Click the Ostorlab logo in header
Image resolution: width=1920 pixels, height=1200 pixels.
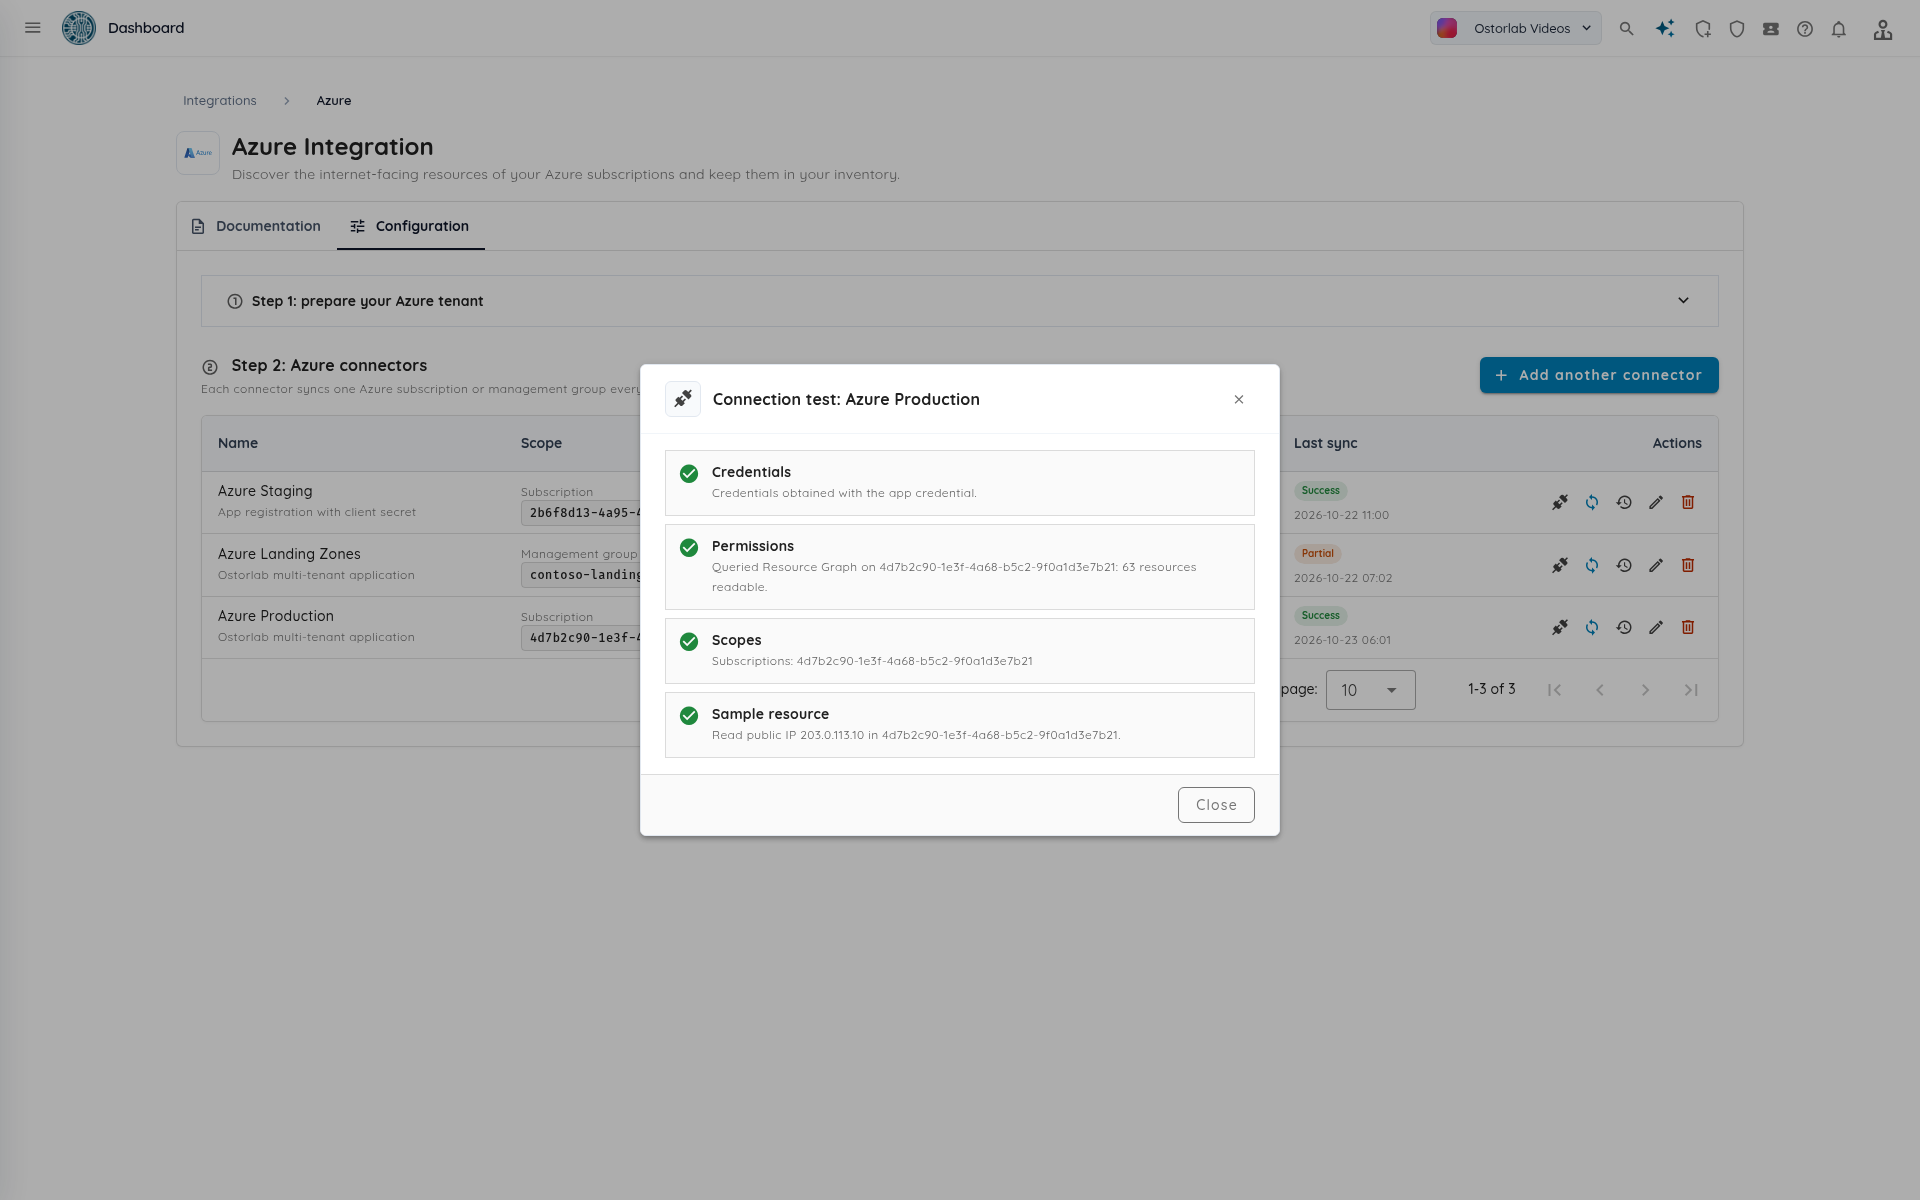(79, 28)
